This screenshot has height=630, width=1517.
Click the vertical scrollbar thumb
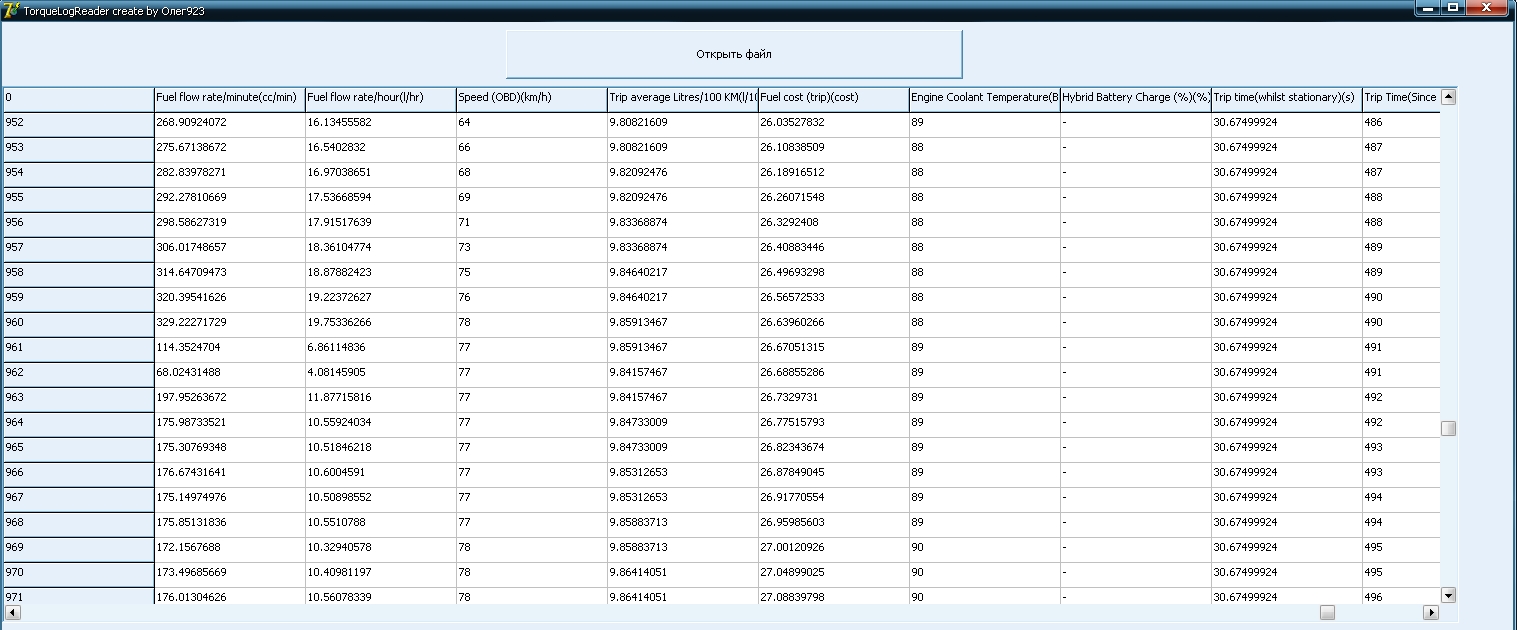point(1448,428)
